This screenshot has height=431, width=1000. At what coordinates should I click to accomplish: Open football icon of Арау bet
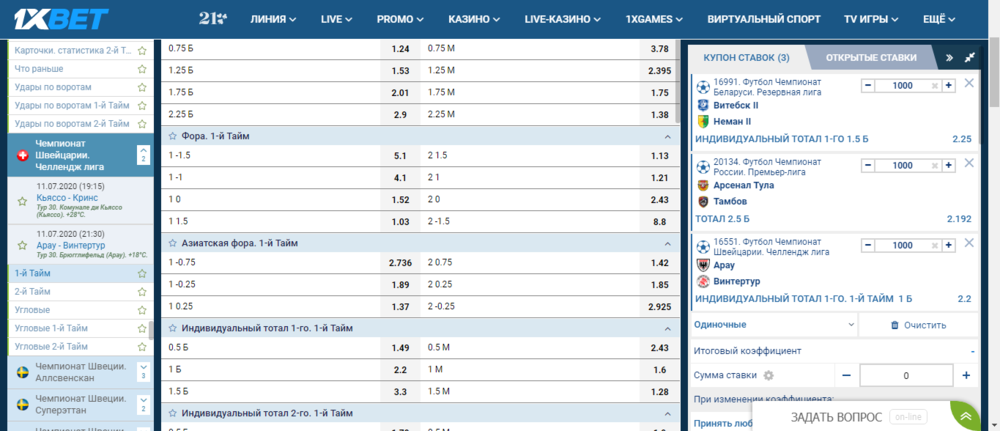click(x=703, y=247)
